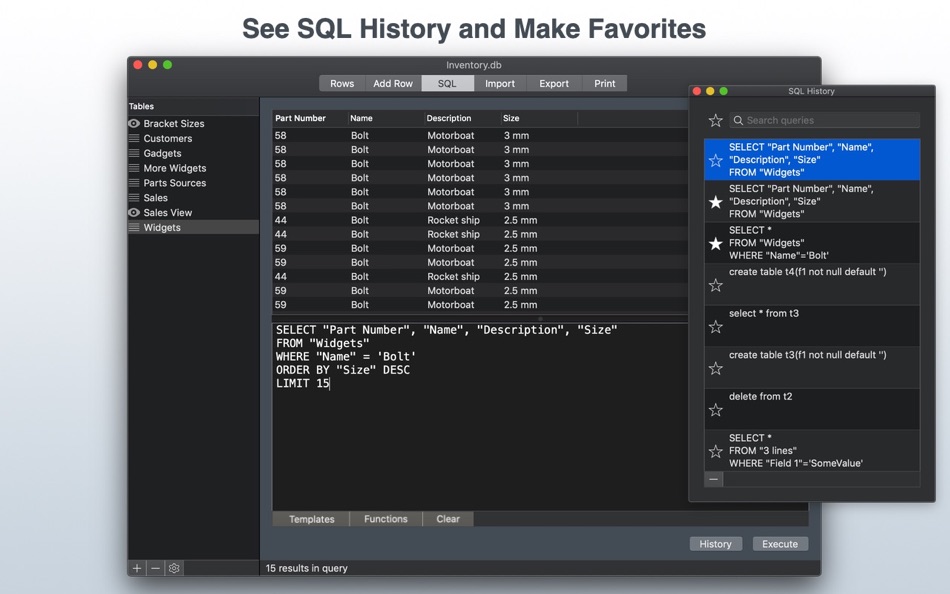Select history query create table t4
Image resolution: width=950 pixels, height=594 pixels.
812,284
